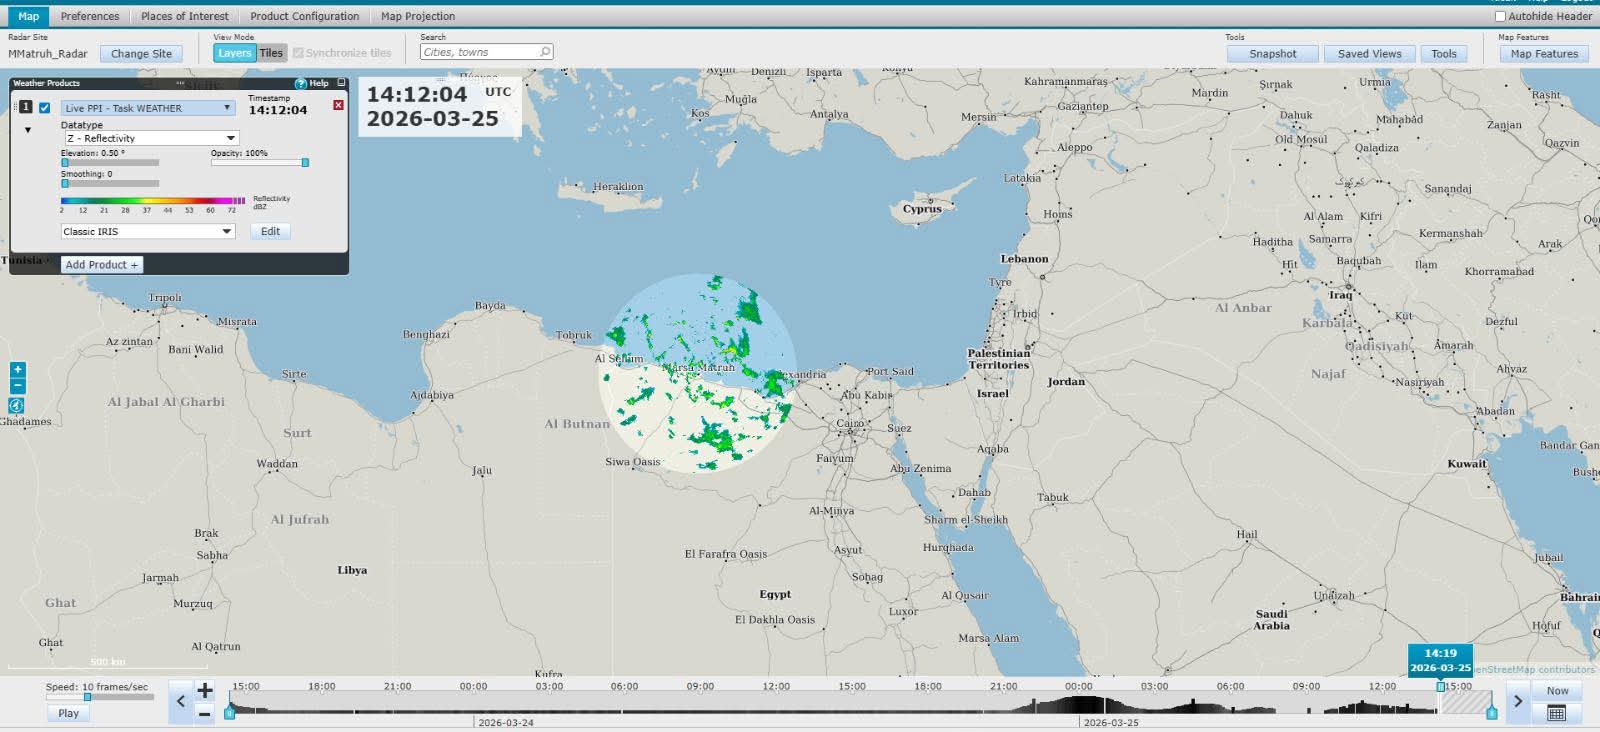Viewport: 1600px width, 732px height.
Task: Open the Classic IRIS color palette dropdown
Action: pos(148,231)
